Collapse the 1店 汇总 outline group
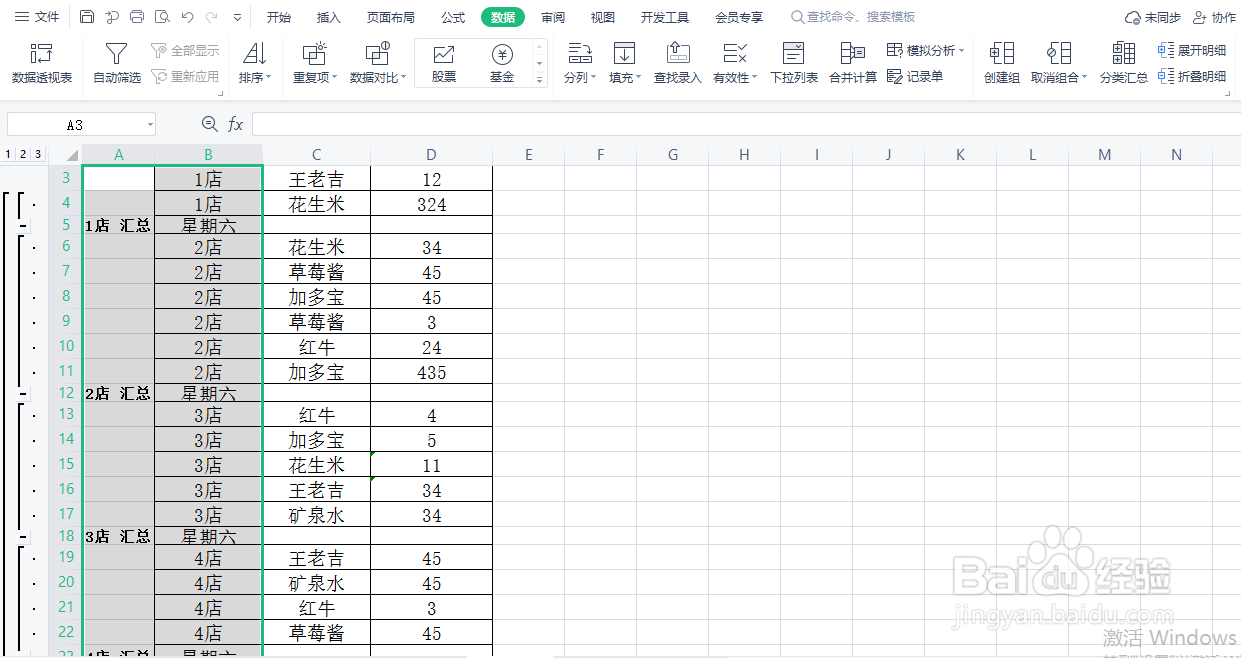 22,227
